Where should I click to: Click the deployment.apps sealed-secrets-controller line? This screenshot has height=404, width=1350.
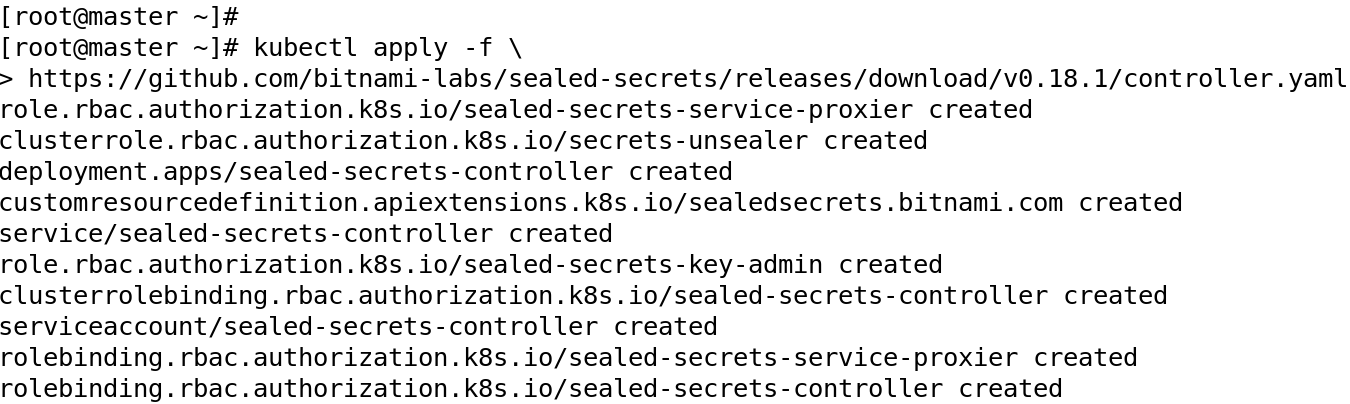point(366,172)
